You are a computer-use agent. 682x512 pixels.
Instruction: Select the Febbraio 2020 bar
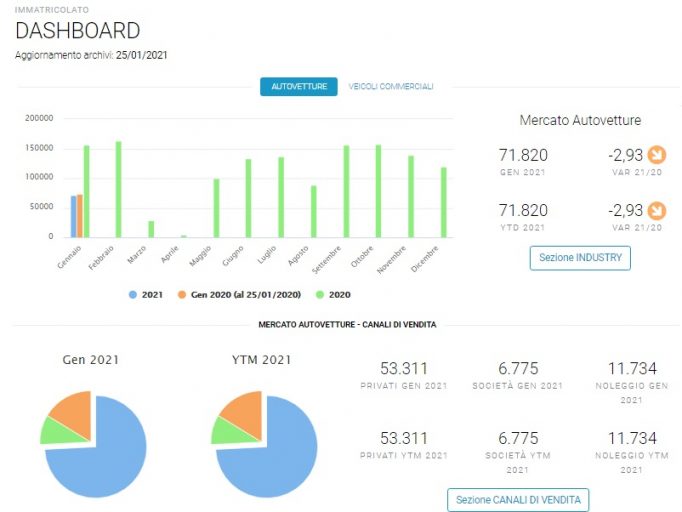coord(118,189)
